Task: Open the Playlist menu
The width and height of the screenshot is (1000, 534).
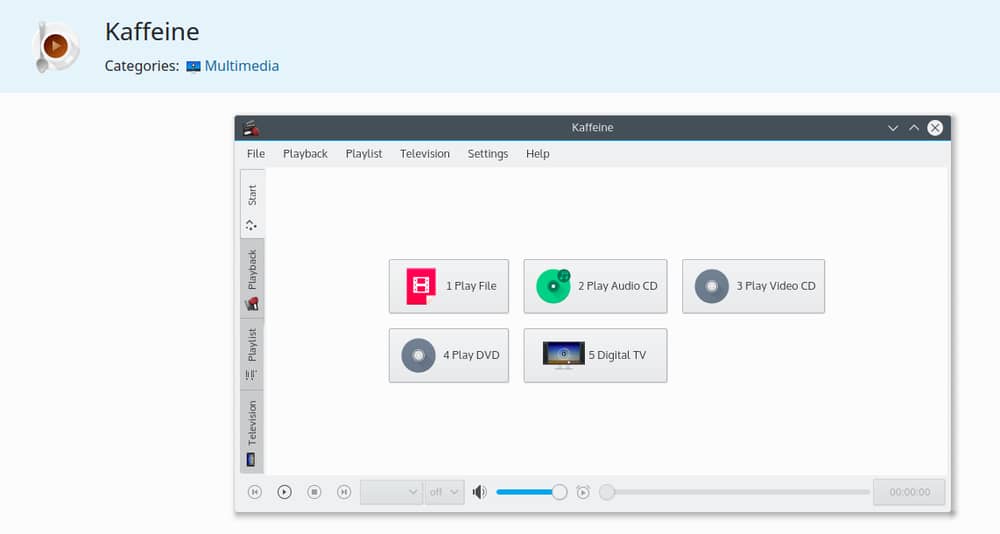Action: click(364, 154)
